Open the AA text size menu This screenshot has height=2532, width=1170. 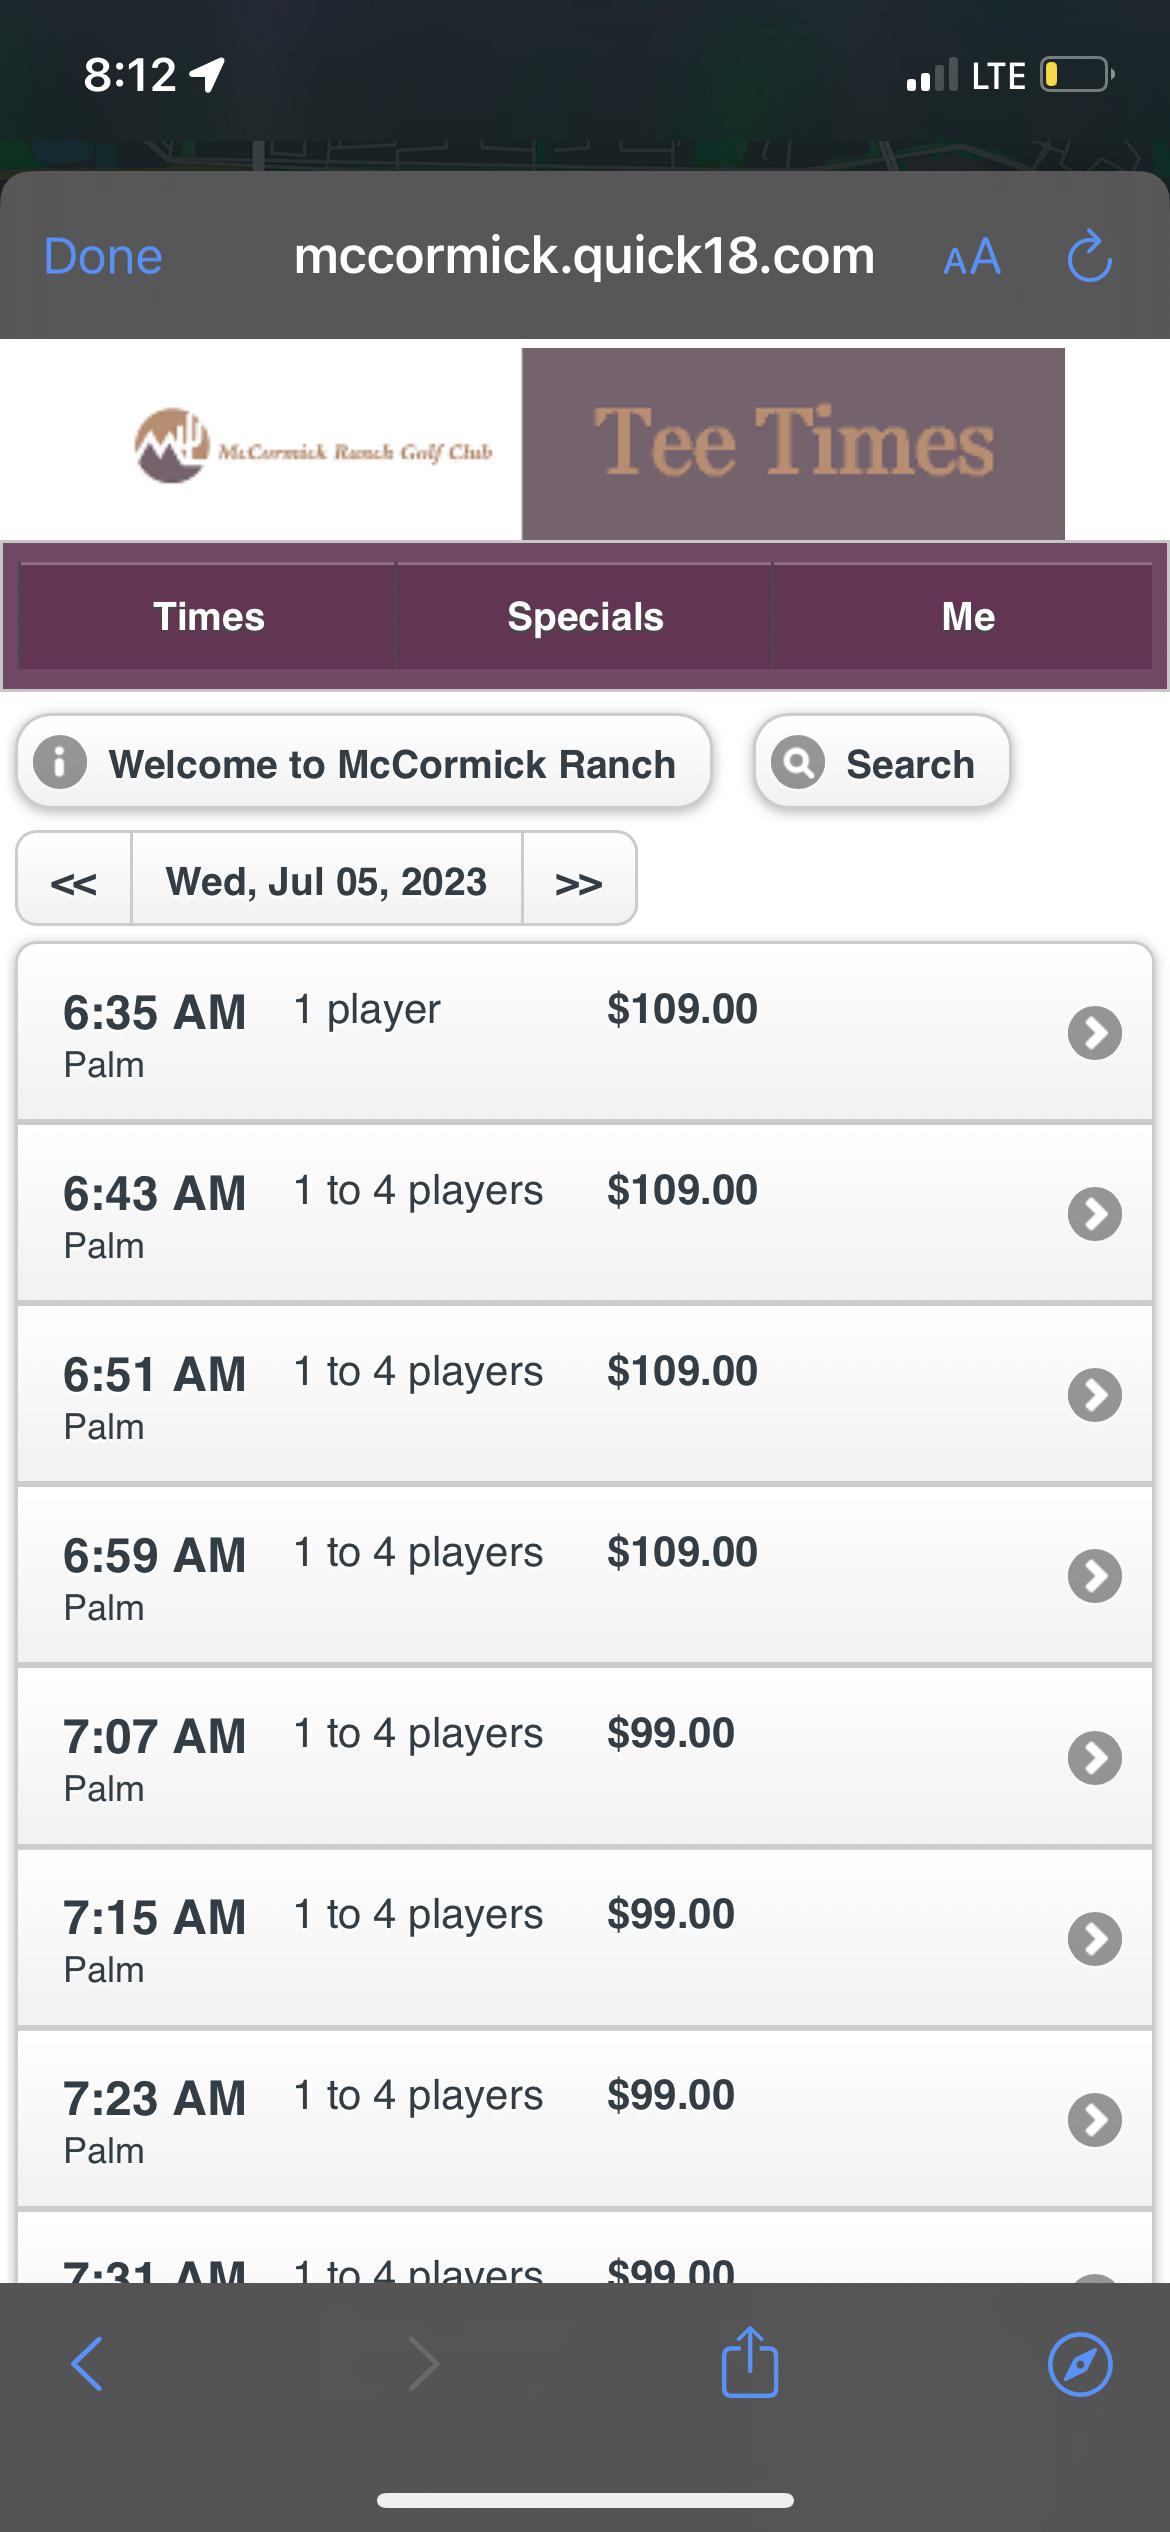(971, 257)
